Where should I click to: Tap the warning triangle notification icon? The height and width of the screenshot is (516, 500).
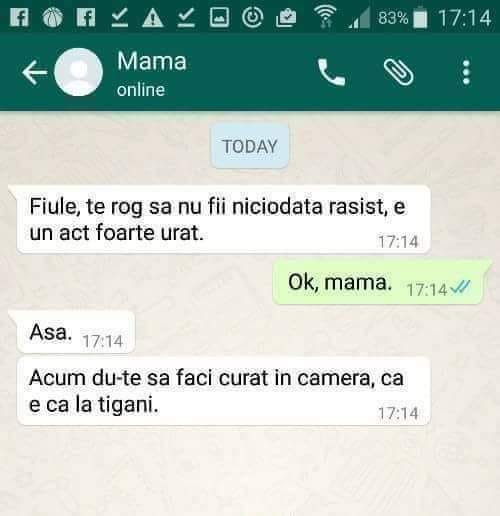point(152,18)
